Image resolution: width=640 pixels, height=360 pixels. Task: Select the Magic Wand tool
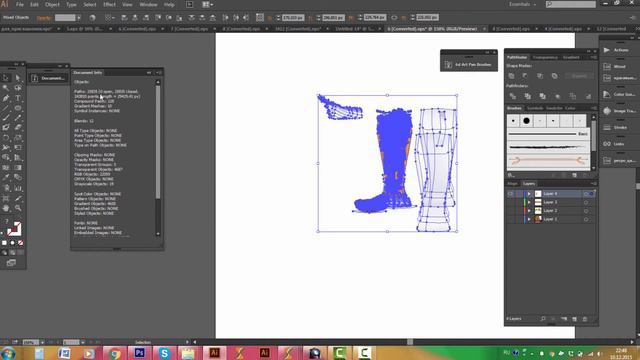coord(6,88)
